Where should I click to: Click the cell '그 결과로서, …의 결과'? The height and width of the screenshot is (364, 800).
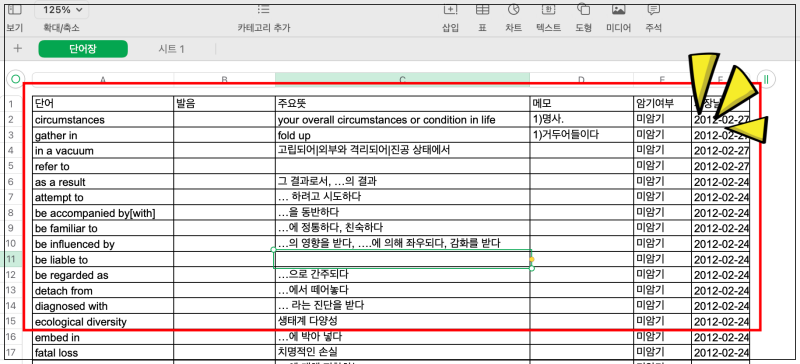coord(403,182)
